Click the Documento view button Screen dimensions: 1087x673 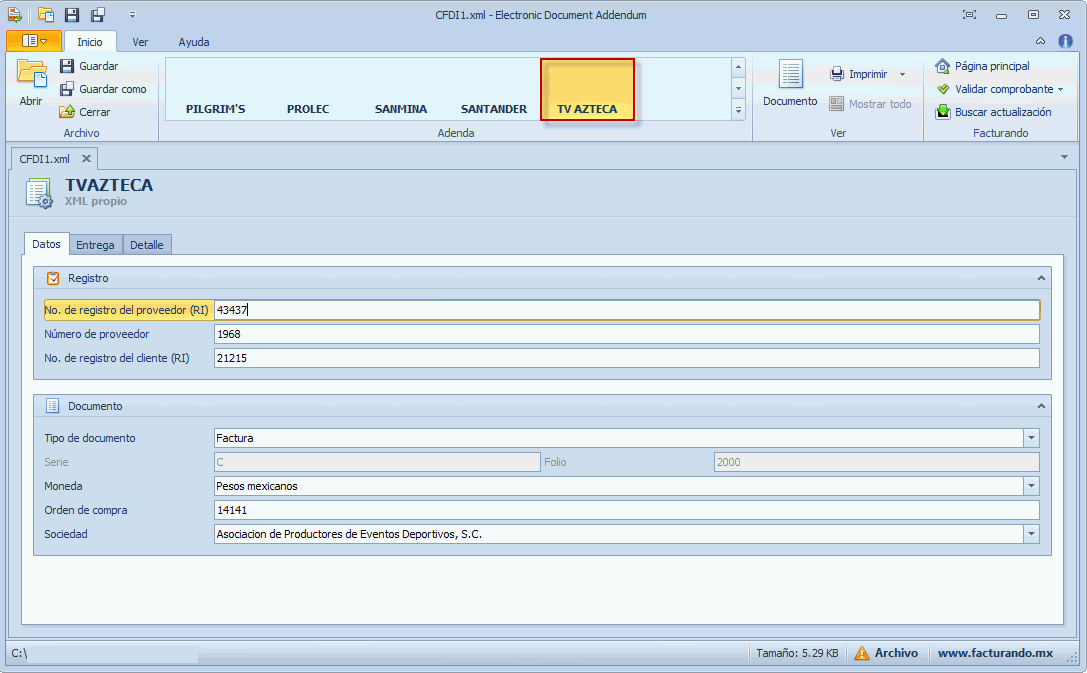click(x=790, y=82)
